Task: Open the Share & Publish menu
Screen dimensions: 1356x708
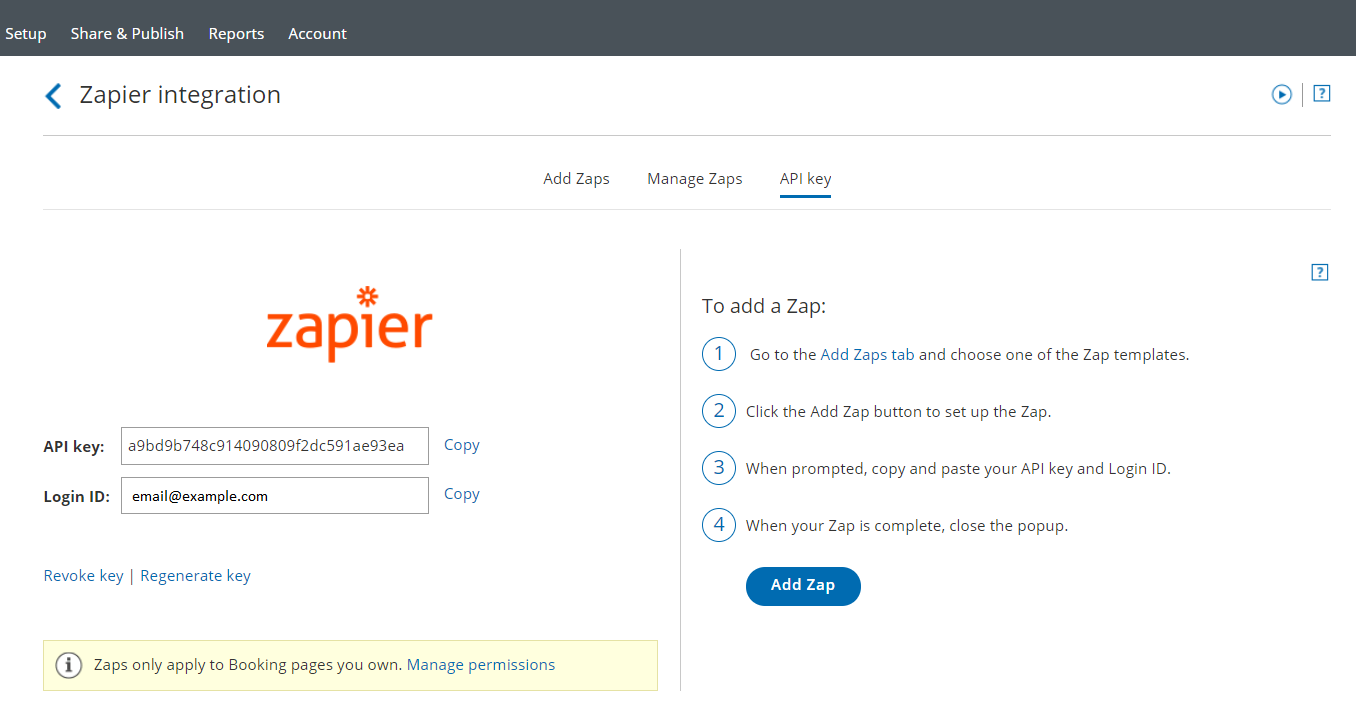Action: point(127,33)
